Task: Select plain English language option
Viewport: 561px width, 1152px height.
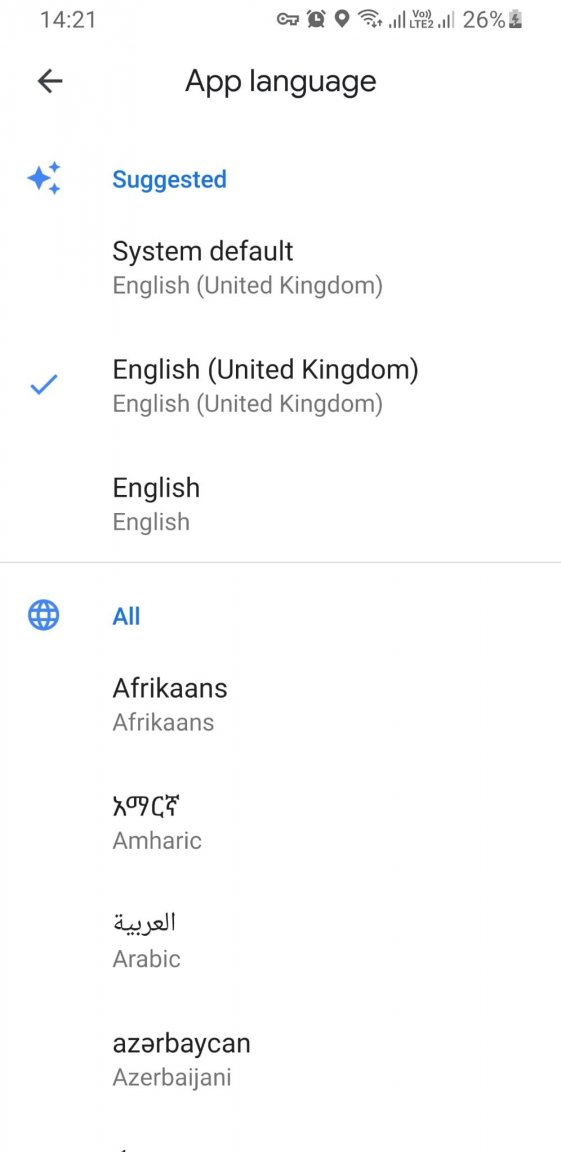Action: coord(280,504)
